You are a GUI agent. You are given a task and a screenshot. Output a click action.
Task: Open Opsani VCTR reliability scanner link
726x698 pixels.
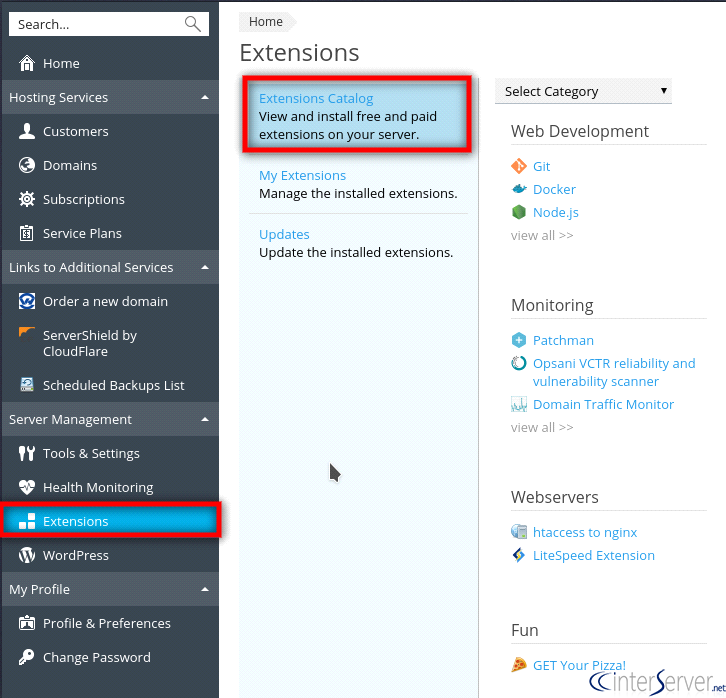click(614, 372)
